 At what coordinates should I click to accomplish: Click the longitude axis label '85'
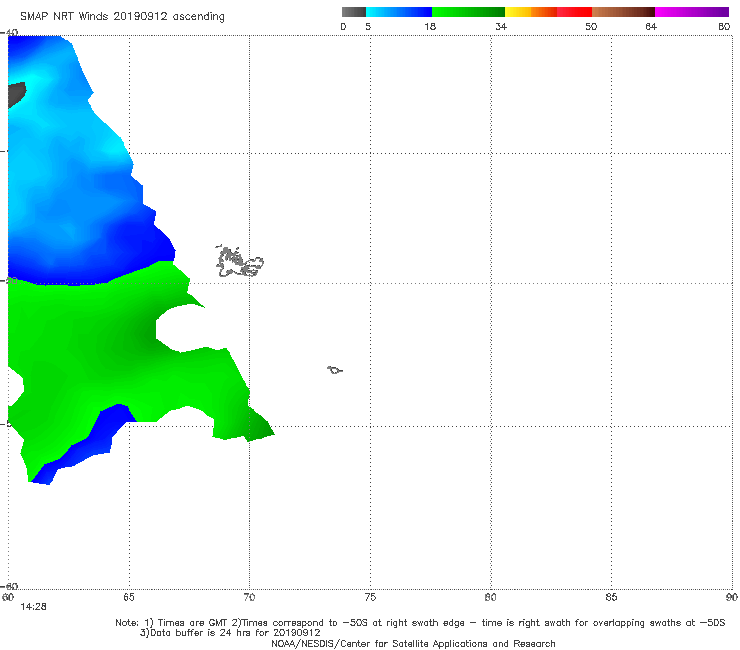click(x=611, y=598)
